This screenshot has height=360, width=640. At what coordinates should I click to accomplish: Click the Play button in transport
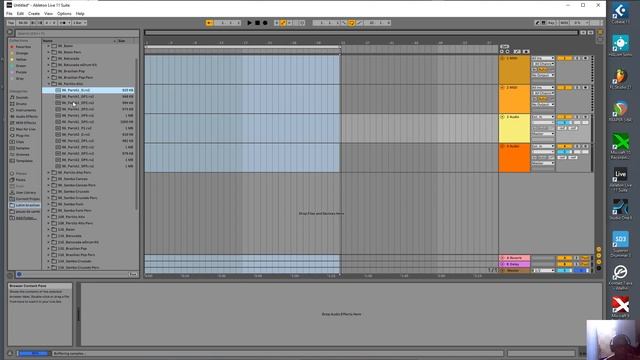click(249, 23)
